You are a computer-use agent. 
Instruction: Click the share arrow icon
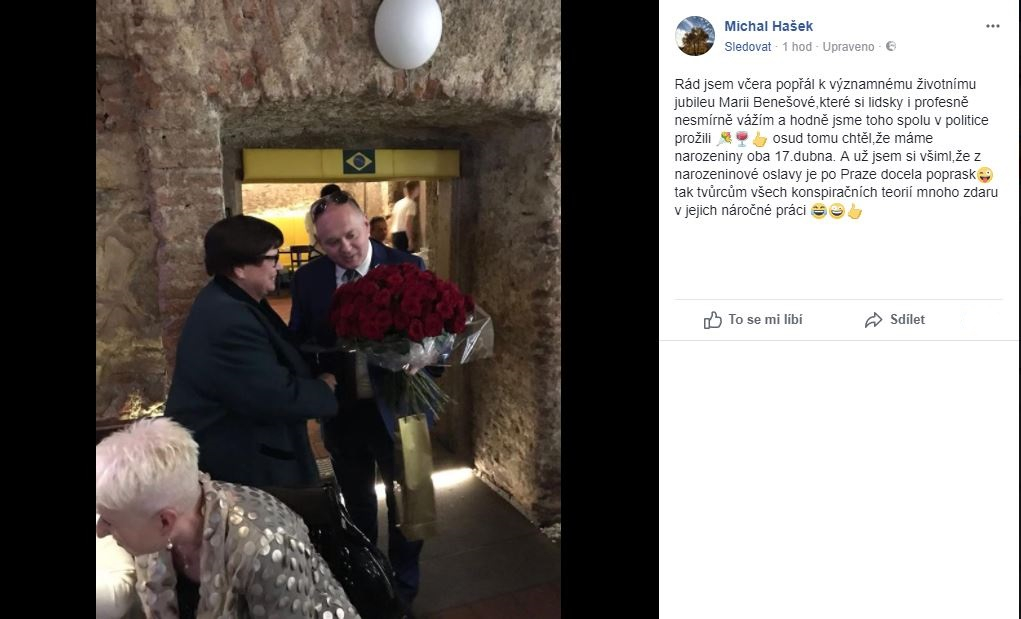click(873, 320)
